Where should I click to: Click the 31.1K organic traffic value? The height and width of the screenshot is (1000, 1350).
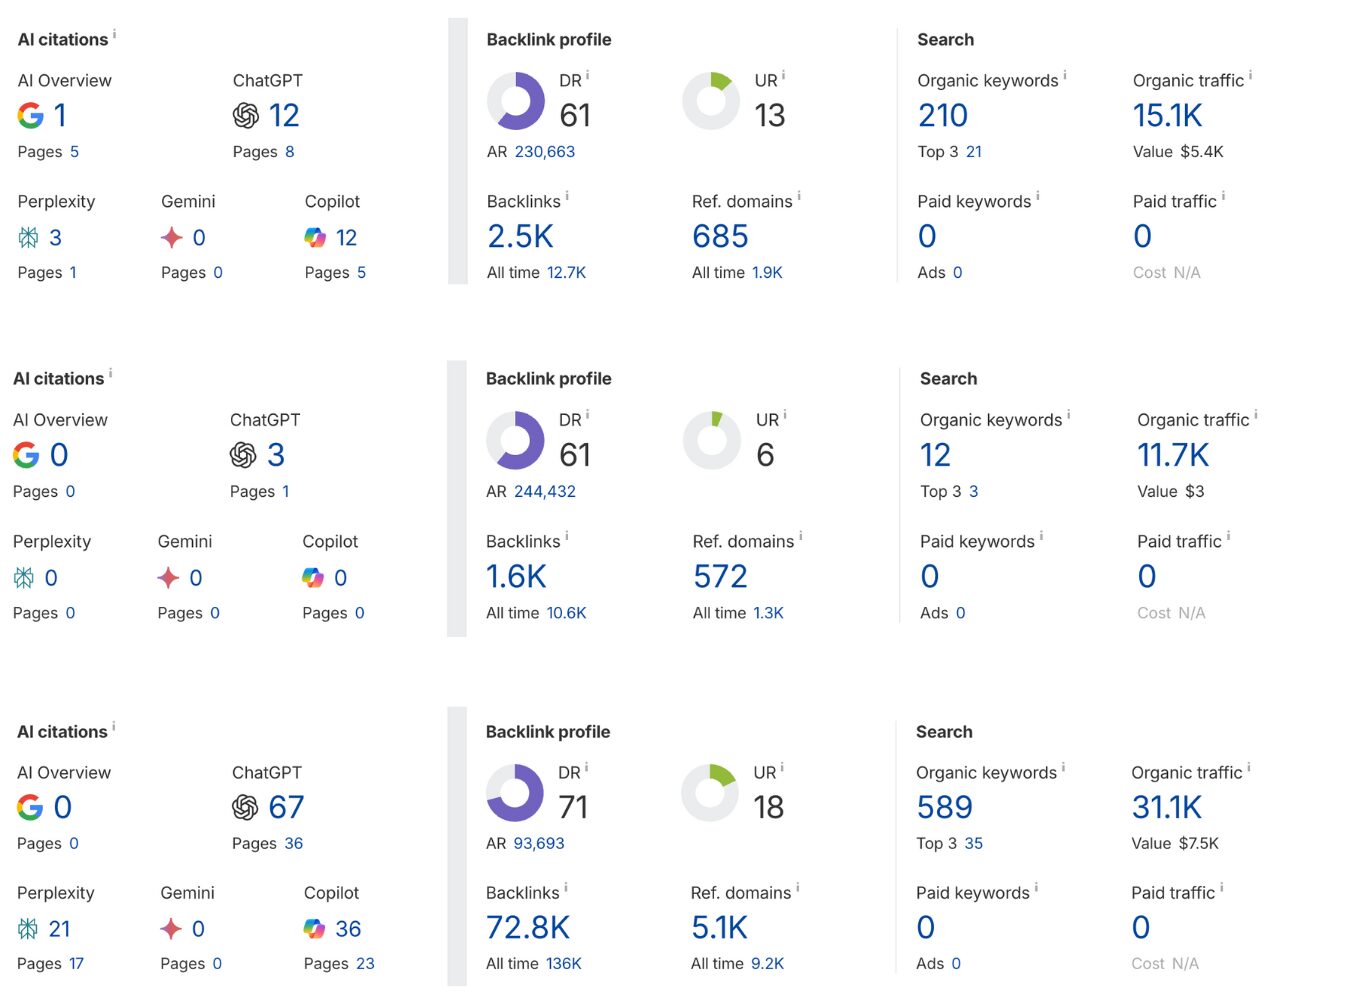(1167, 807)
